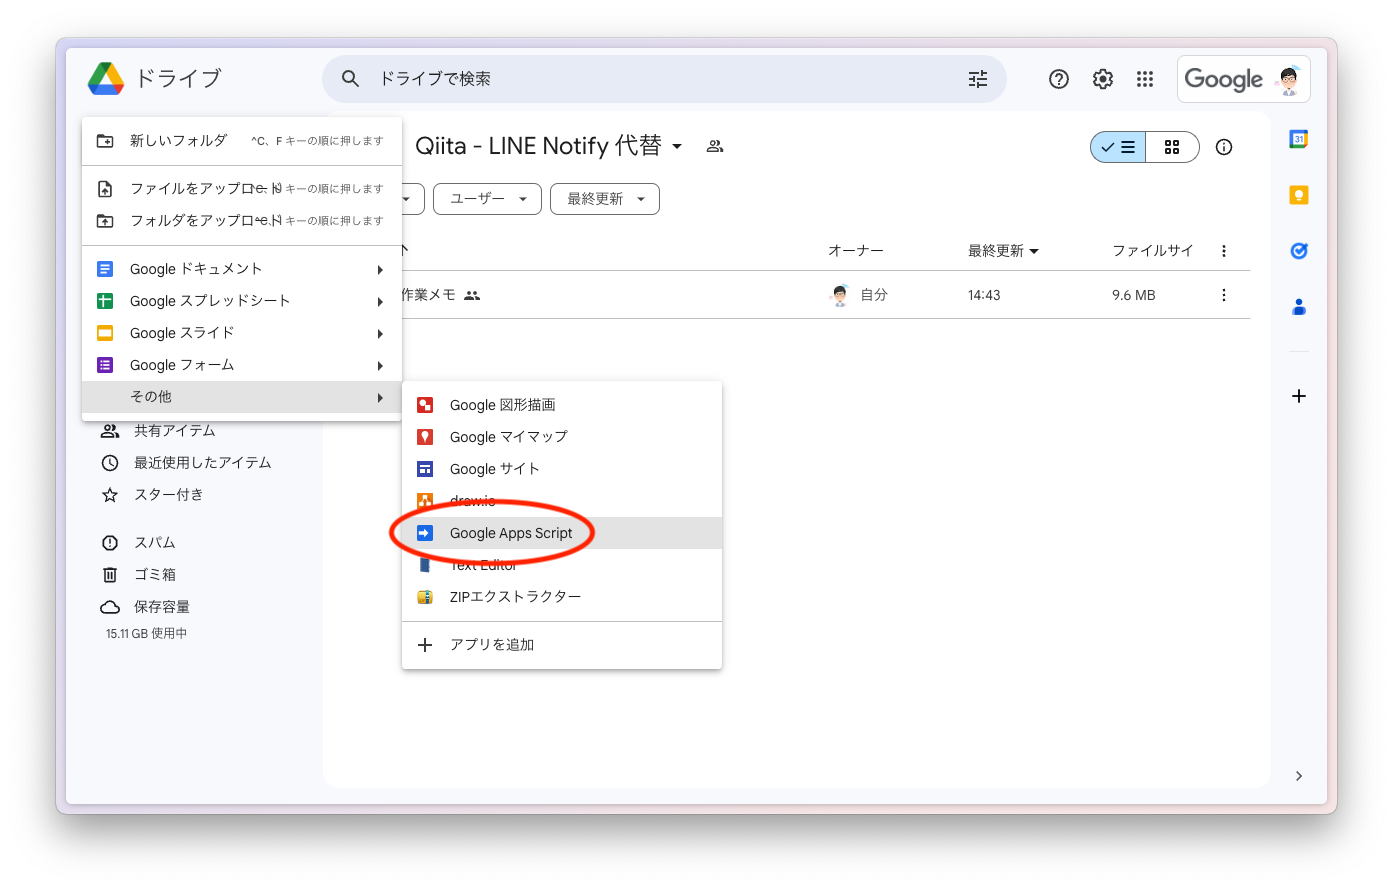Expand the ユーザー filter dropdown
This screenshot has width=1393, height=888.
coord(487,198)
